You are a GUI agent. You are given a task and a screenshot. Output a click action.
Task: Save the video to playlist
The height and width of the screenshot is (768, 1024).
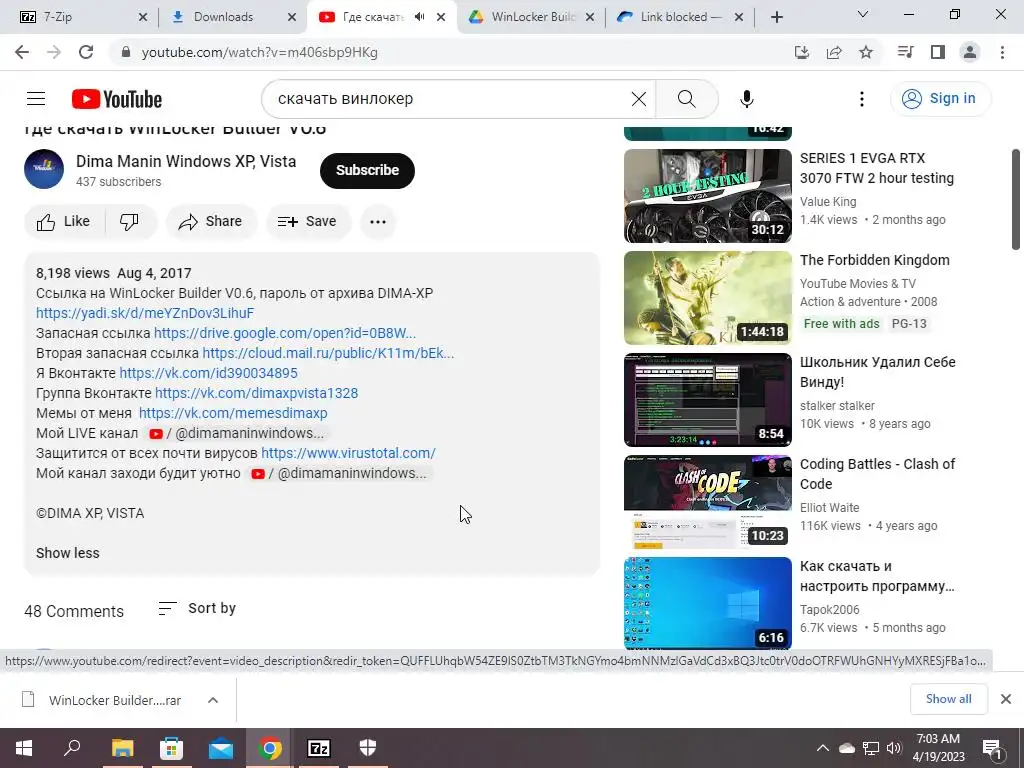point(307,221)
